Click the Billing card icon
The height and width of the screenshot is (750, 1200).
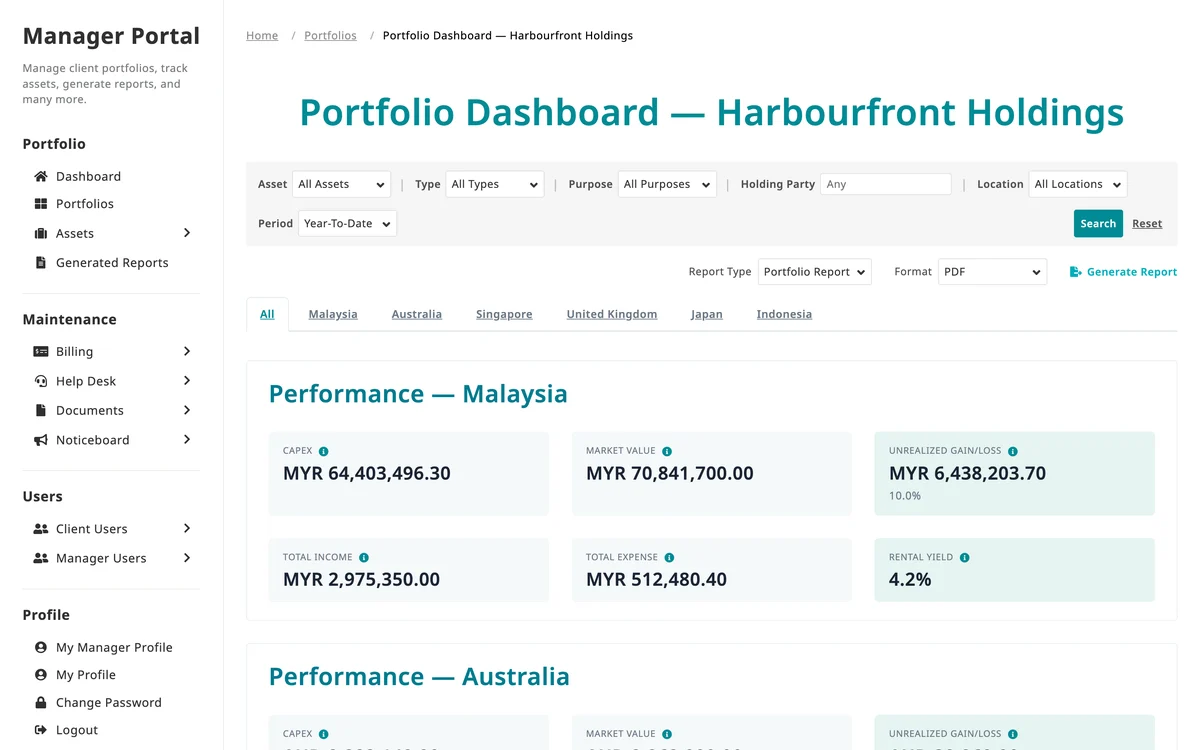[41, 352]
